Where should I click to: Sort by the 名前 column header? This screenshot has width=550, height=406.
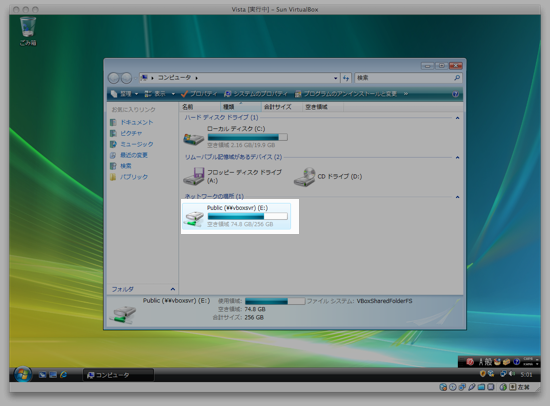pos(200,107)
